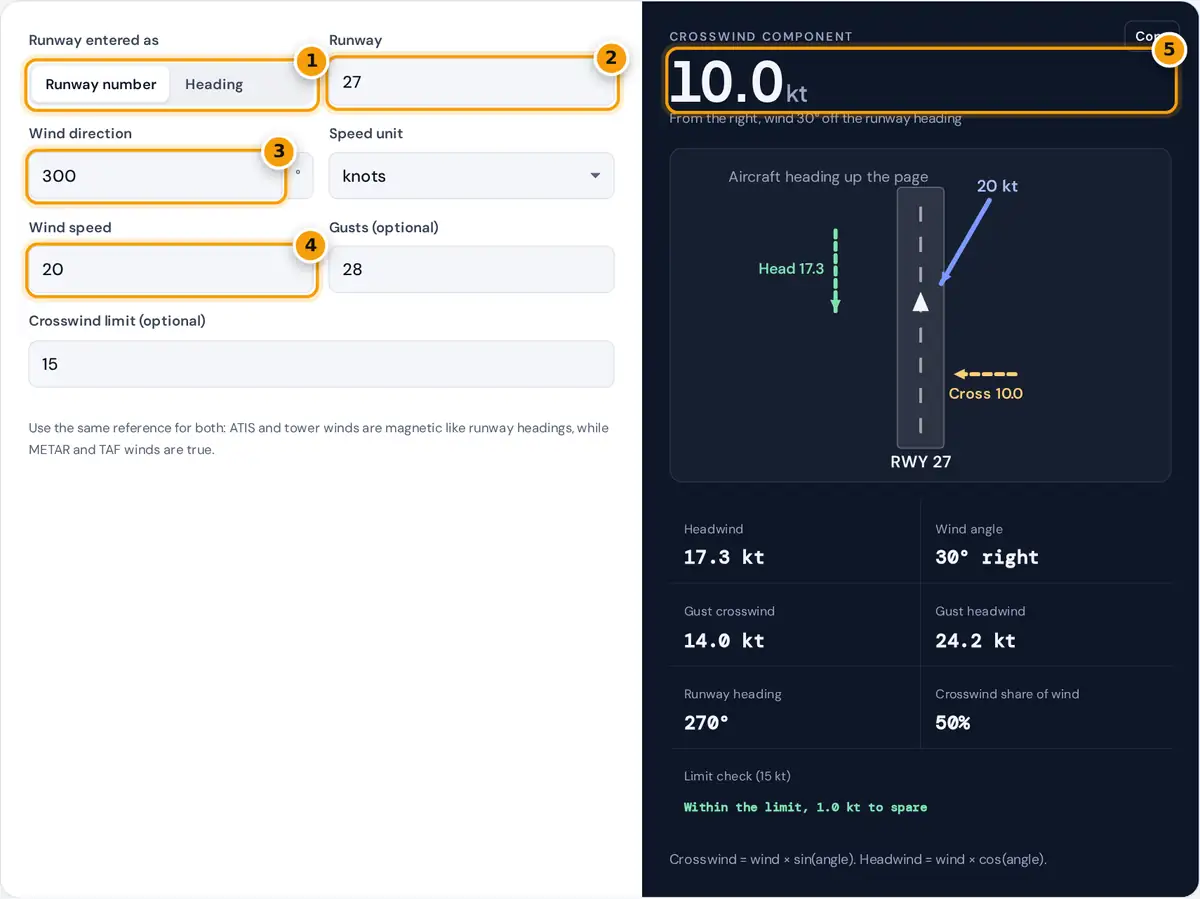The height and width of the screenshot is (899, 1200).
Task: Click the Gust headwind value 24.2 kt
Action: (975, 640)
